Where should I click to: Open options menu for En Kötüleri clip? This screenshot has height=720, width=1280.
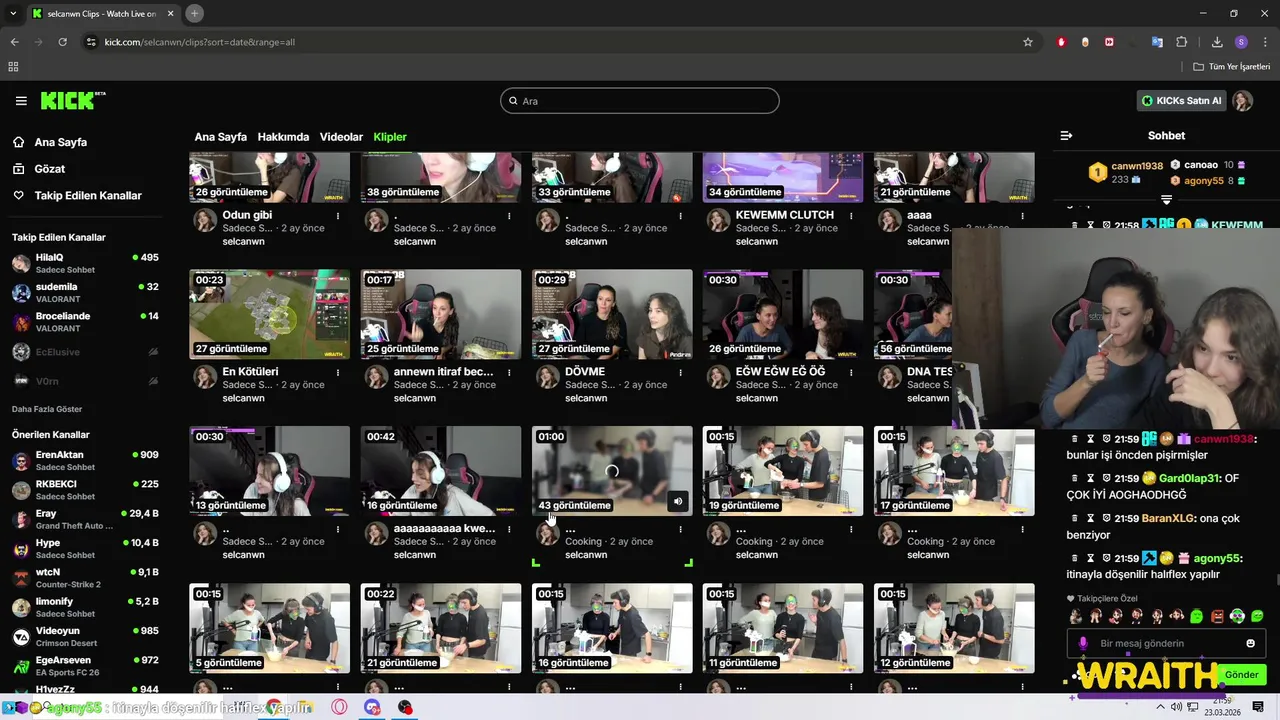[338, 372]
